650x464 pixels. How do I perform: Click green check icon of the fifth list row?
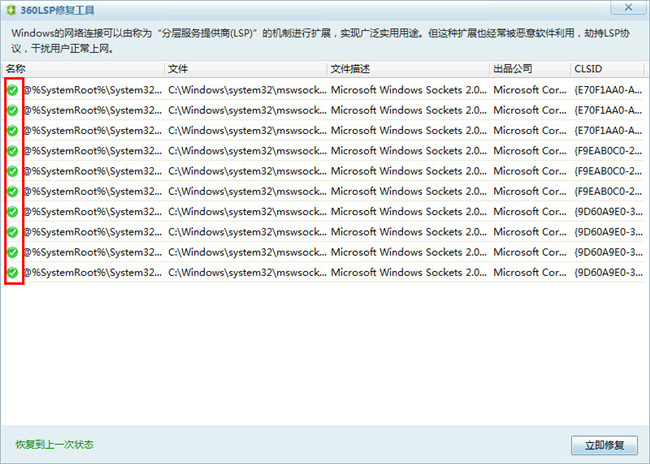coord(13,171)
